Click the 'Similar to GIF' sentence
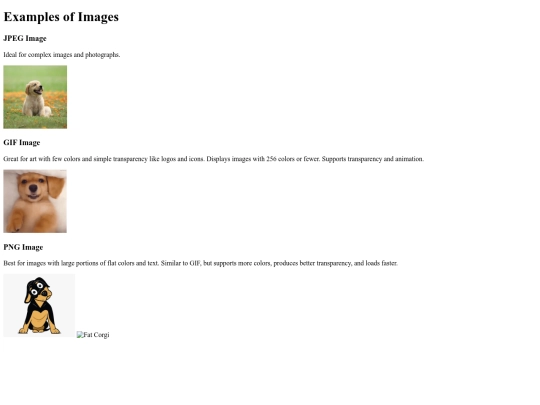This screenshot has height=405, width=540. (279, 263)
